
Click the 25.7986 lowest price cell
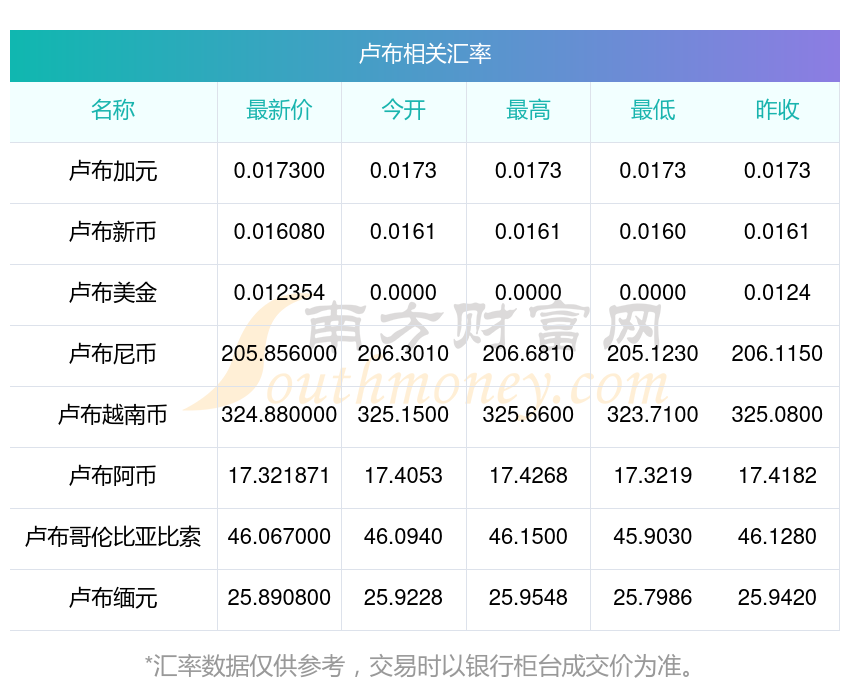click(x=653, y=598)
